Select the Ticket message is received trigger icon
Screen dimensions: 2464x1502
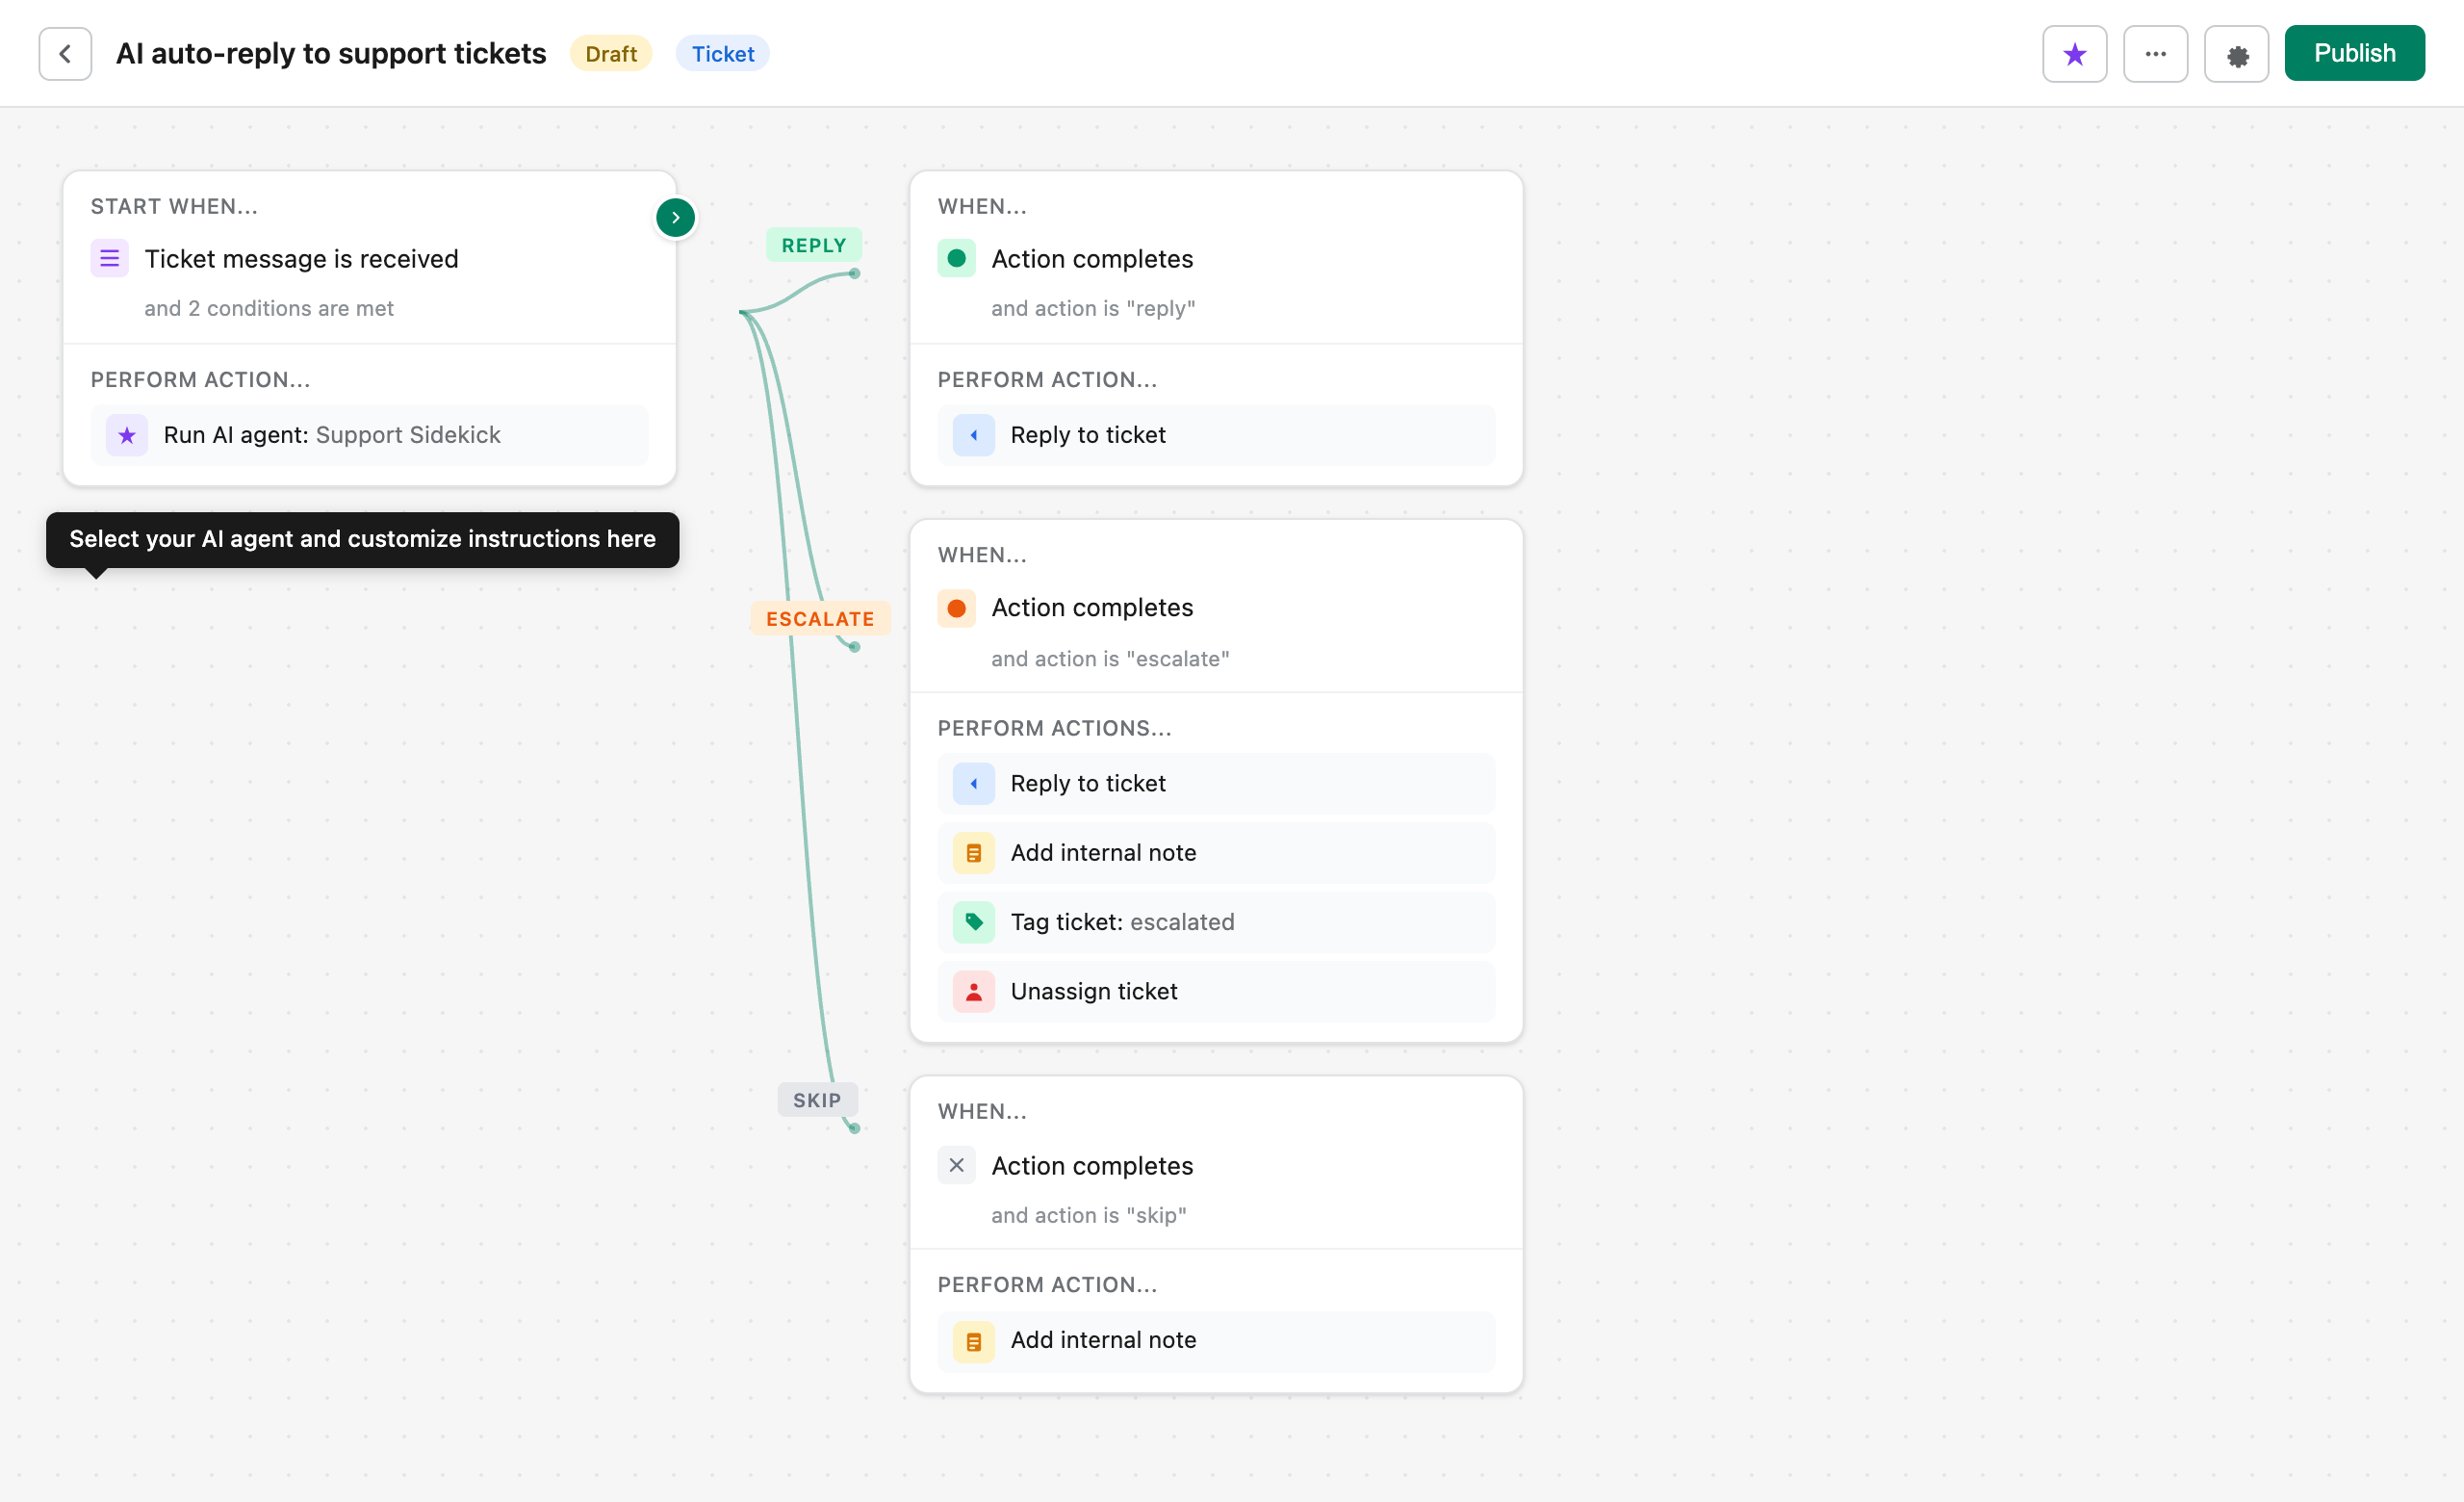(x=109, y=258)
